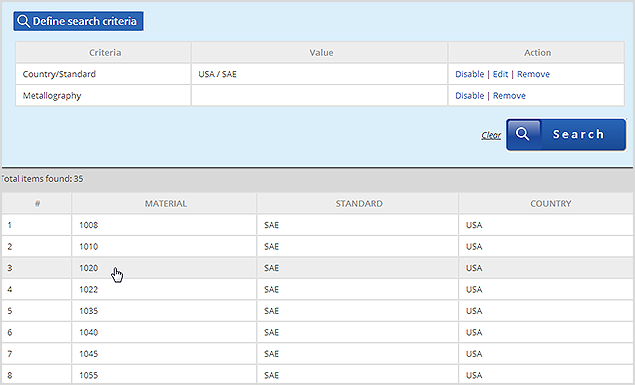
Task: Click USA country in the 1045 row
Action: click(474, 353)
